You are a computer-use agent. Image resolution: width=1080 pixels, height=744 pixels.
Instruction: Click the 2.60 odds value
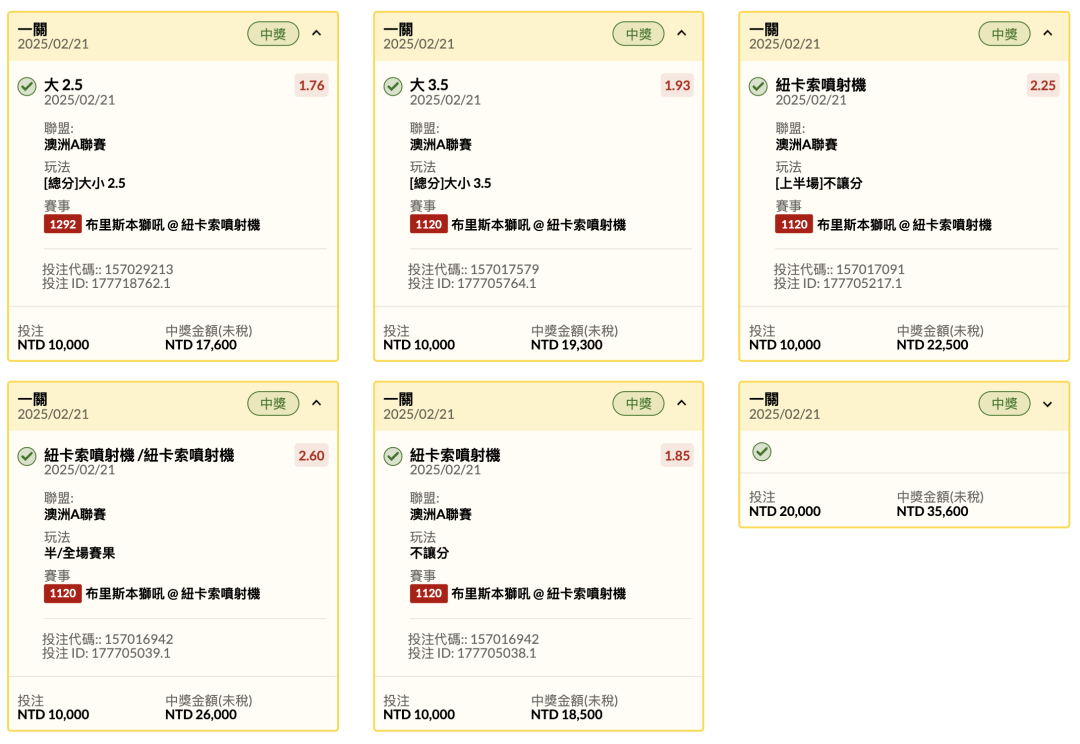[311, 455]
